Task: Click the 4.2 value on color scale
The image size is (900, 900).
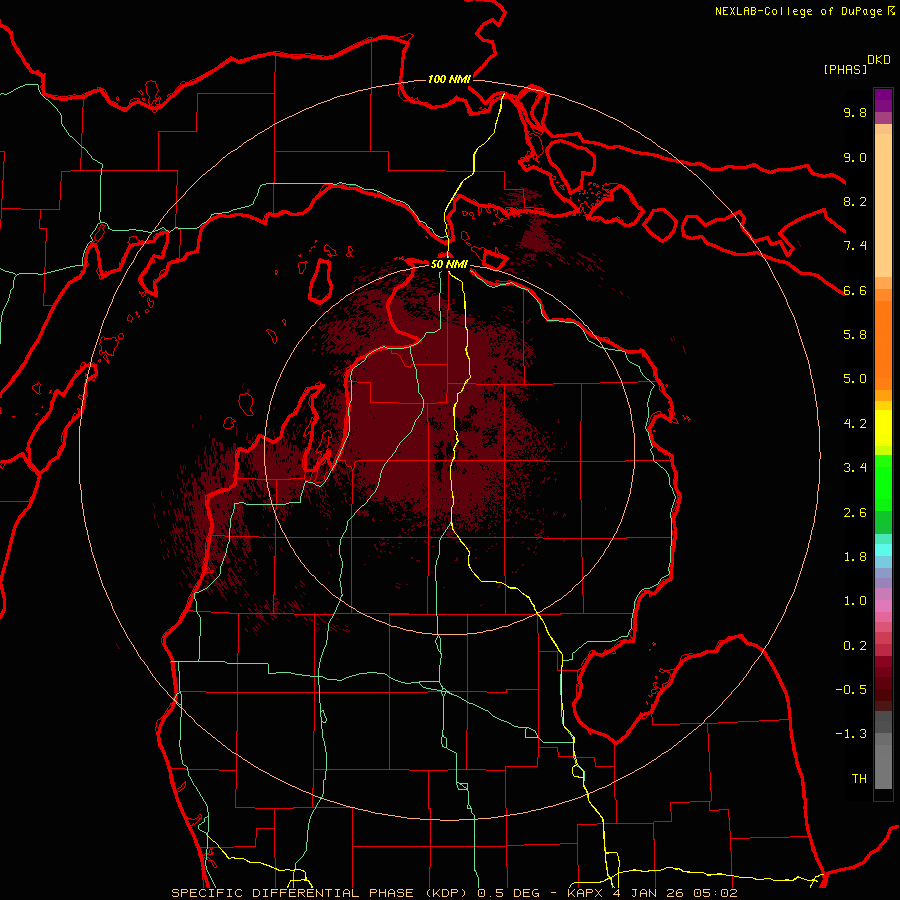Action: point(855,424)
